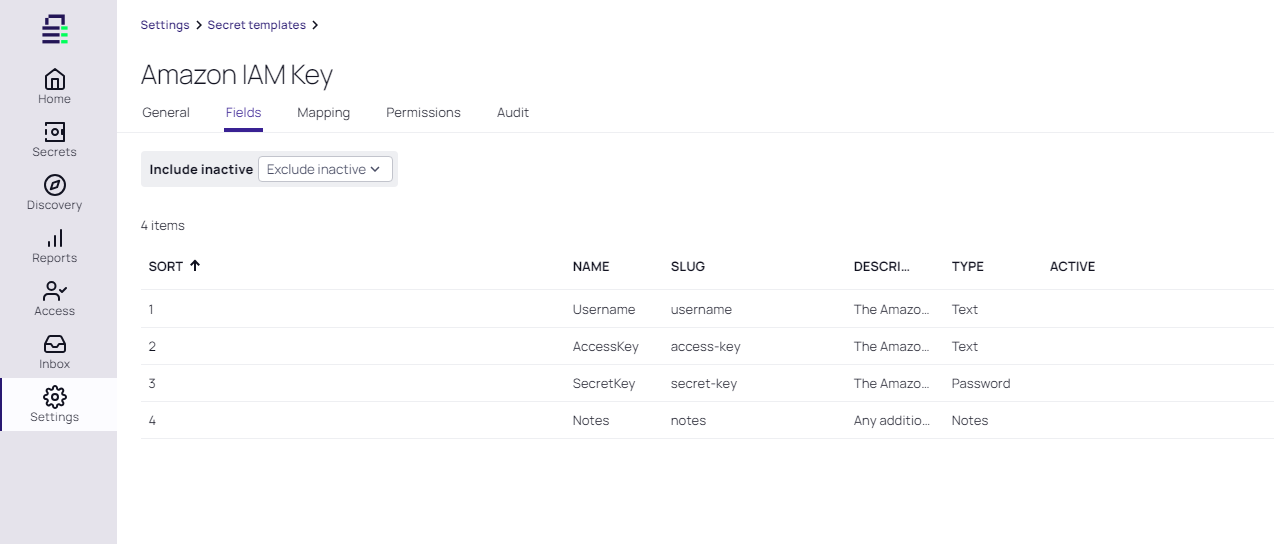This screenshot has width=1274, height=544.
Task: Expand the chevron after Secret templates breadcrumb
Action: [315, 25]
